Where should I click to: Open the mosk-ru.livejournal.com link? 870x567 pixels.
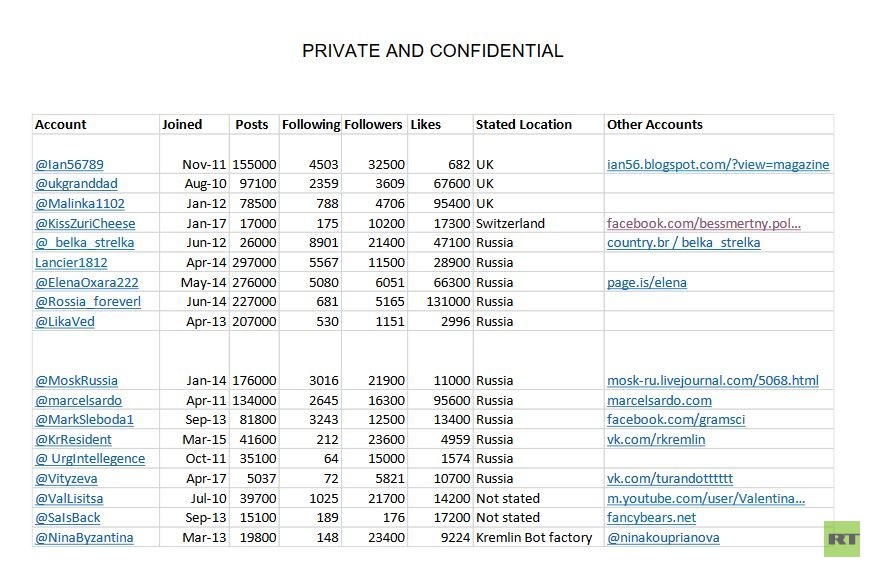click(712, 380)
